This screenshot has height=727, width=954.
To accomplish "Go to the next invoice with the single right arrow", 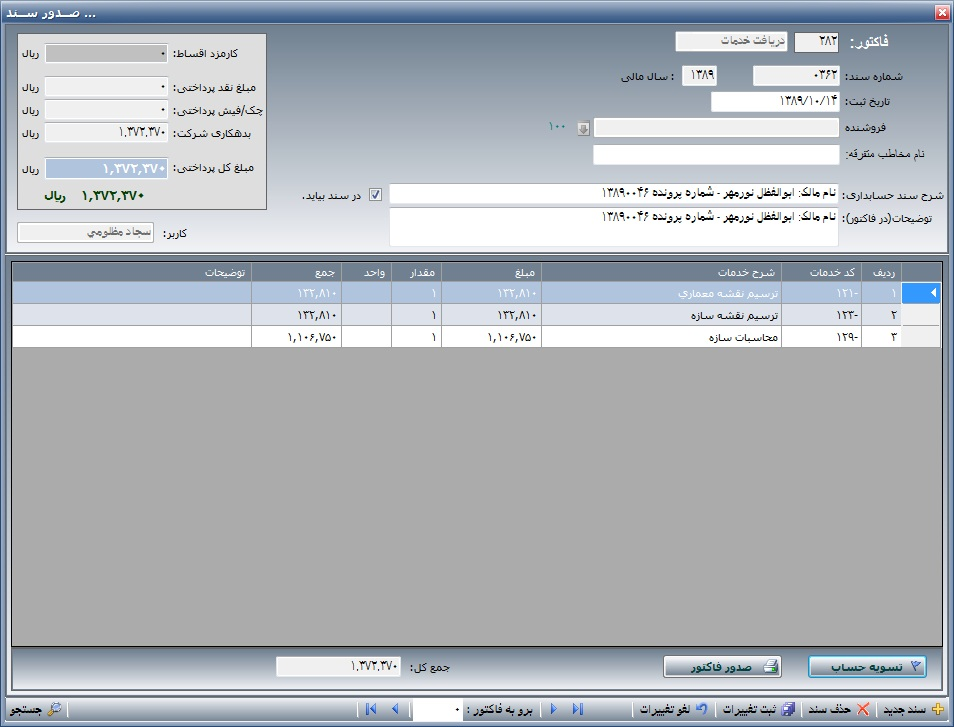I will [x=553, y=709].
